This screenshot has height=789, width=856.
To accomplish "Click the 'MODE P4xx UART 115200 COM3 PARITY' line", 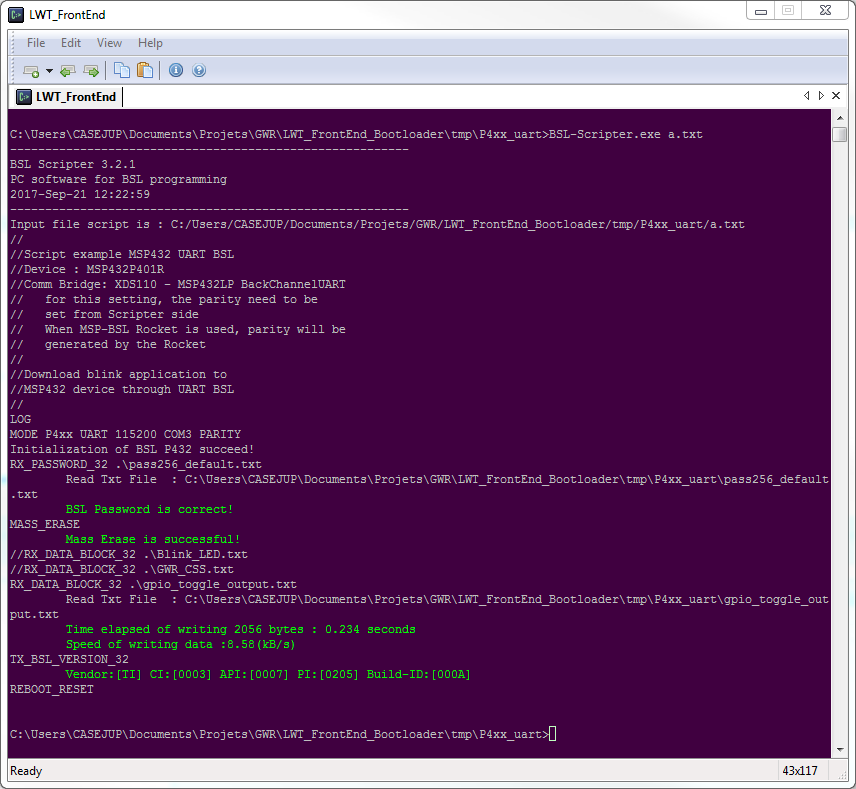I will pos(126,434).
